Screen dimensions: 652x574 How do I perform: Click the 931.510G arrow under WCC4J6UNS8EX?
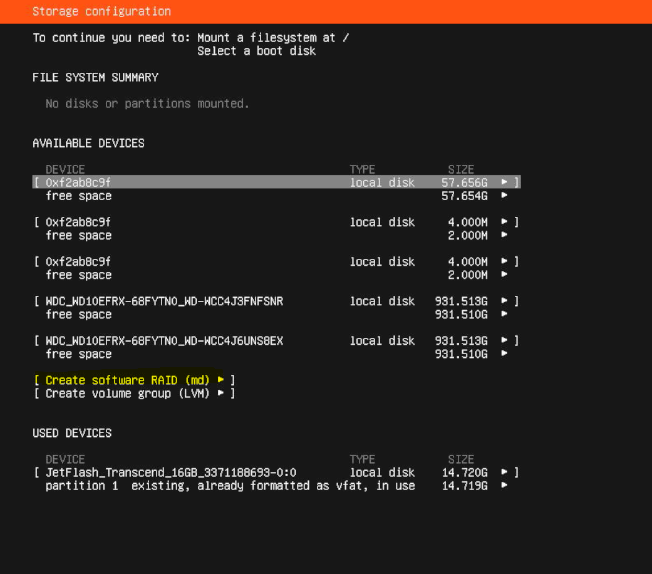[505, 354]
